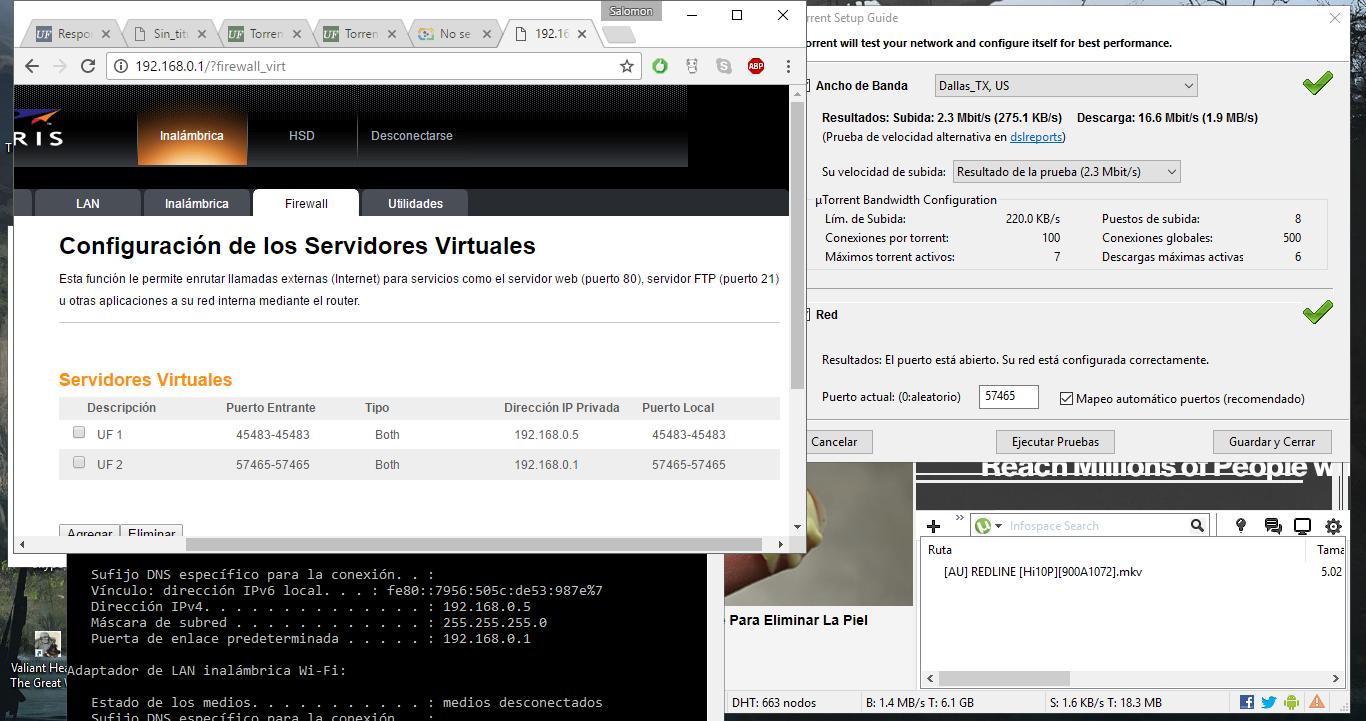Check the UF 1 virtual server checkbox
Screen dimensions: 1366x721
click(79, 433)
